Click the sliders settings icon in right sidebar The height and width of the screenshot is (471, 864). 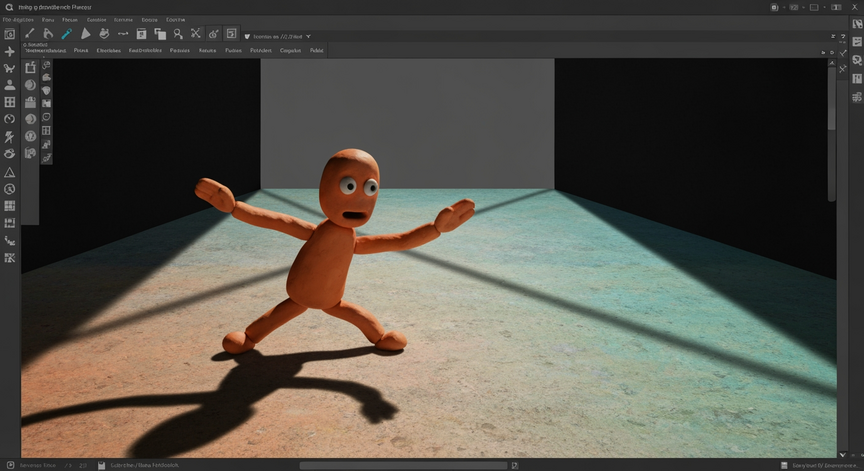tap(857, 98)
